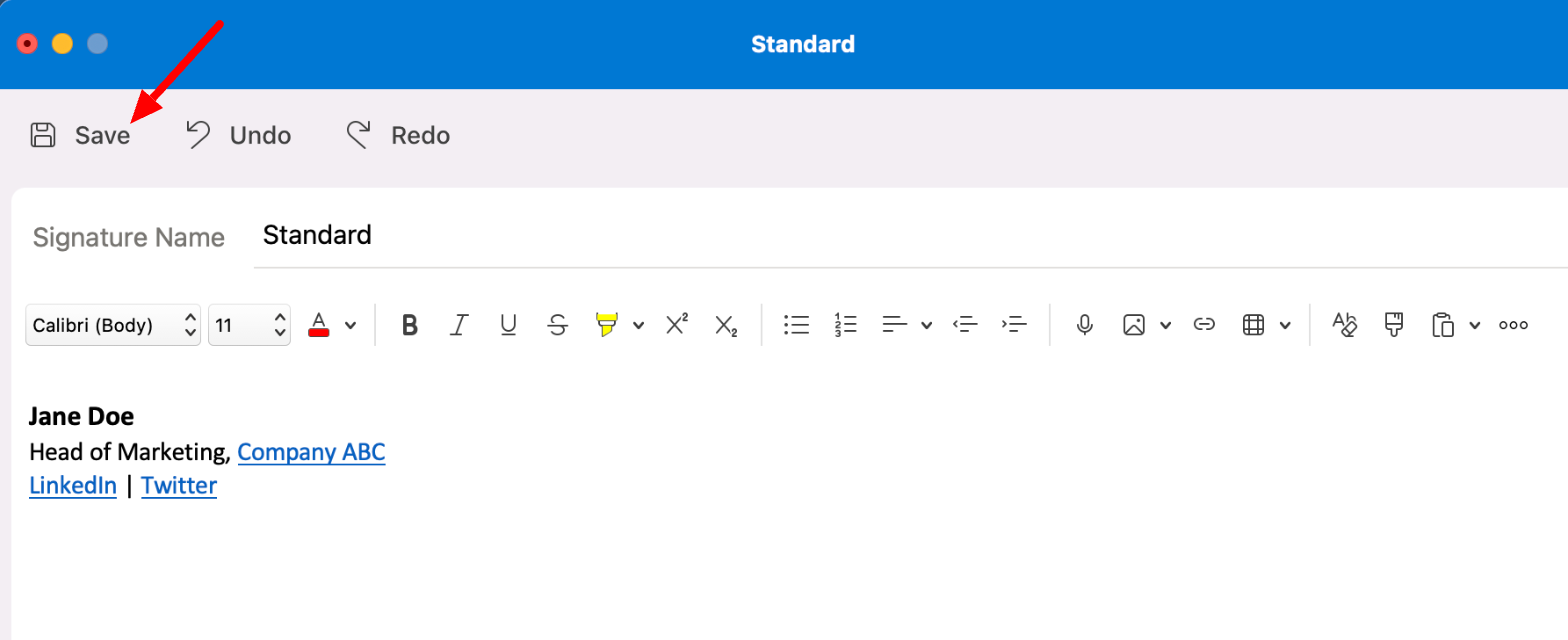Screen dimensions: 1568x640
Task: Click the Save icon in toolbar
Action: (x=42, y=135)
